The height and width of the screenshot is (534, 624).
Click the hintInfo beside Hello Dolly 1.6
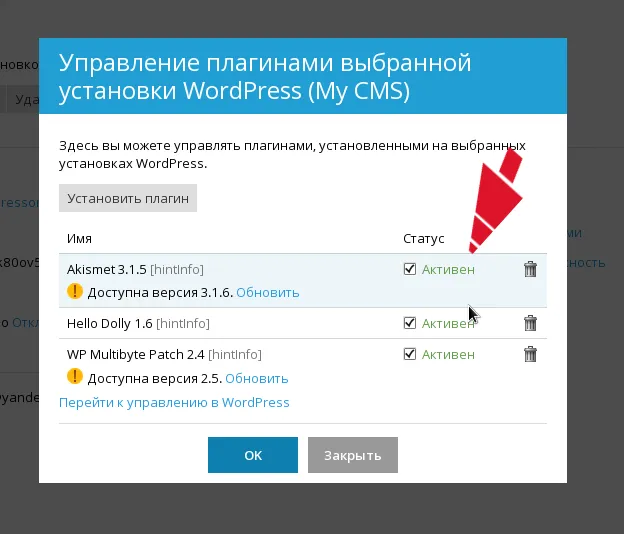(183, 324)
